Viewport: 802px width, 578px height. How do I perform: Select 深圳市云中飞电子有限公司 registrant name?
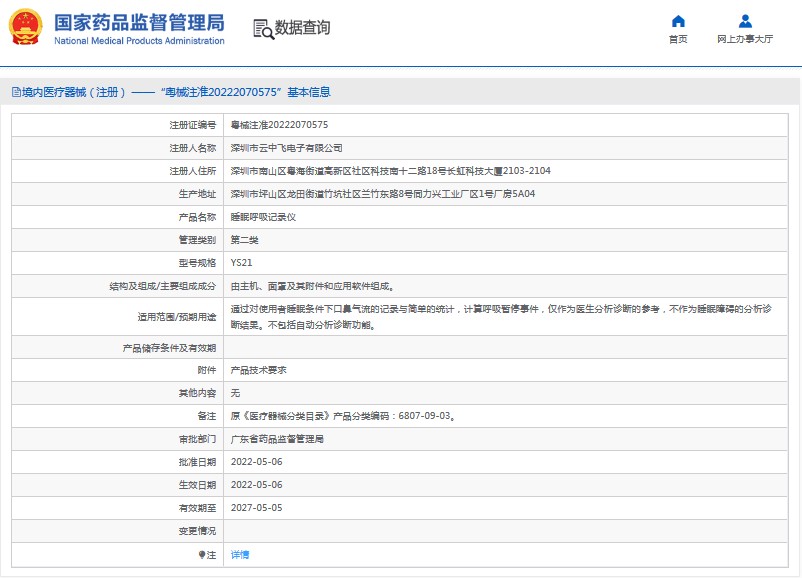(x=286, y=148)
